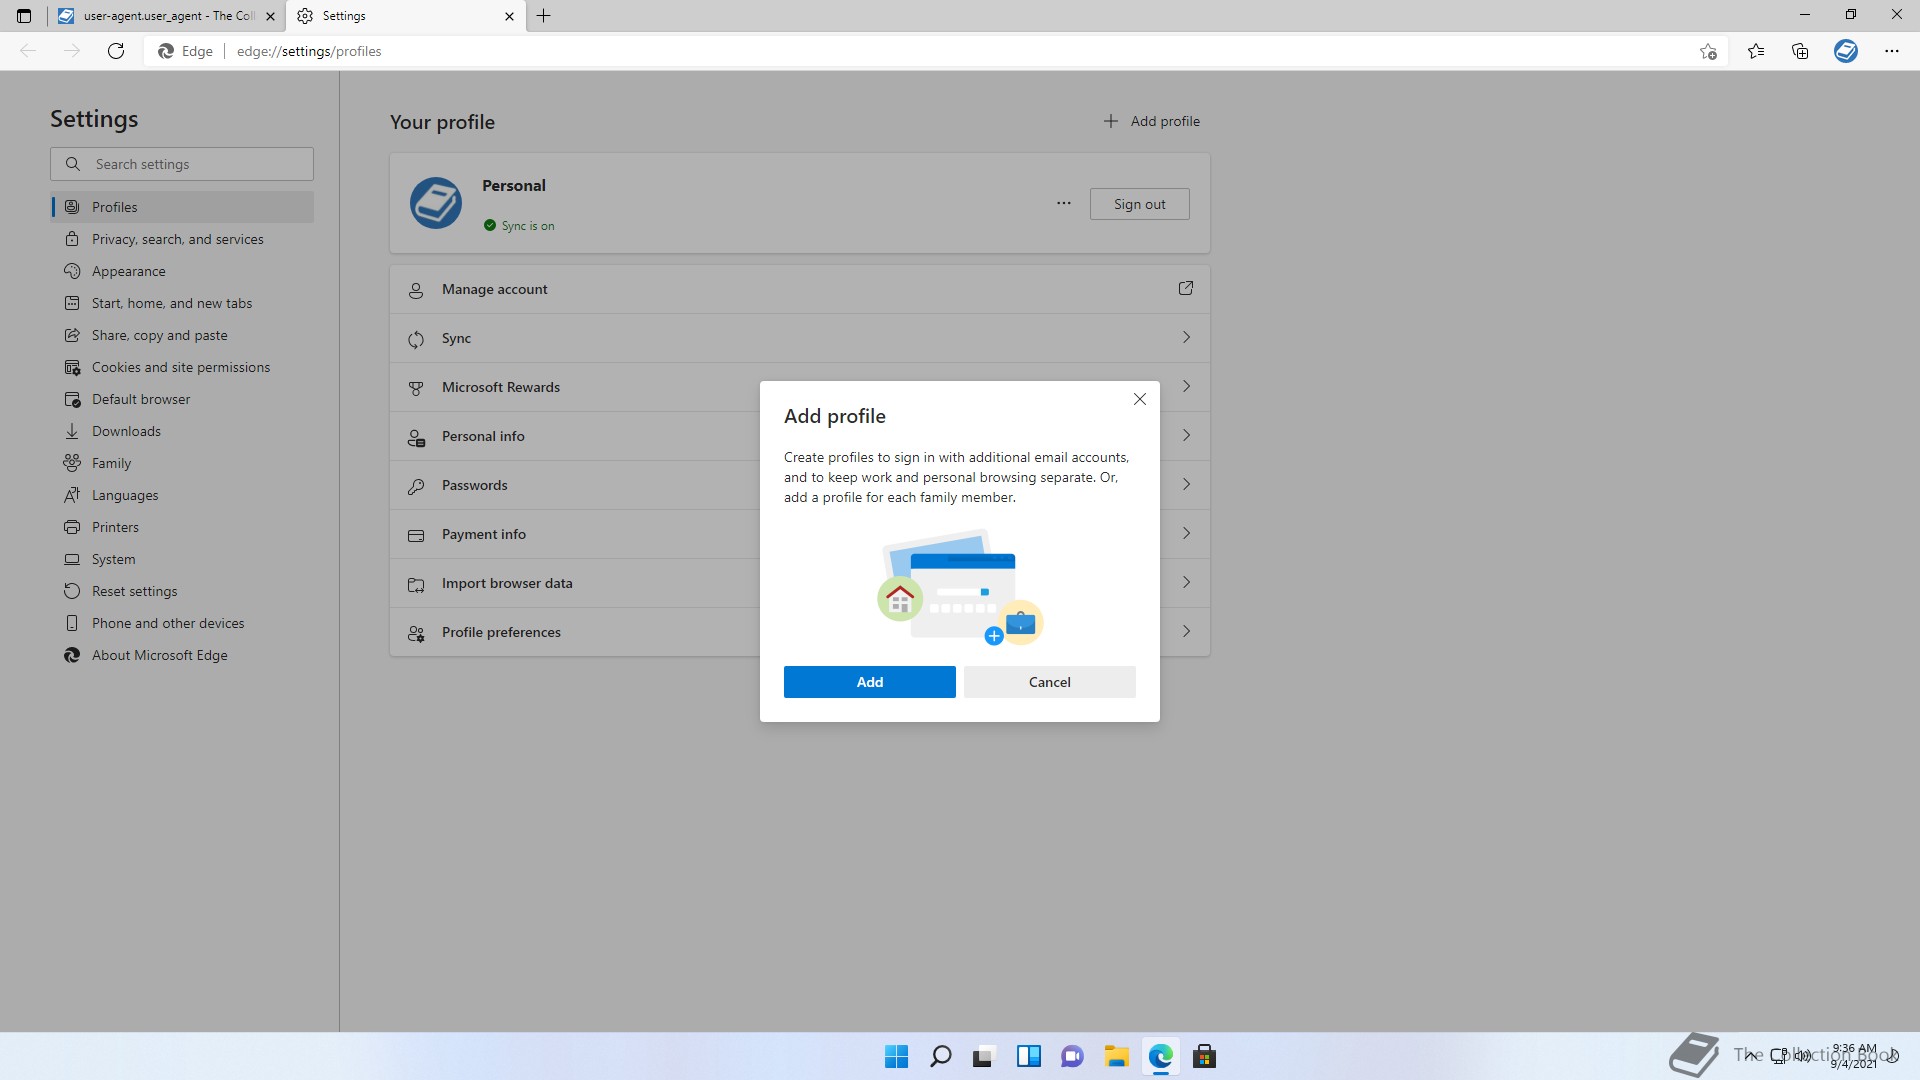Expand the Microsoft Rewards row chevron
This screenshot has width=1920, height=1080.
(1186, 386)
